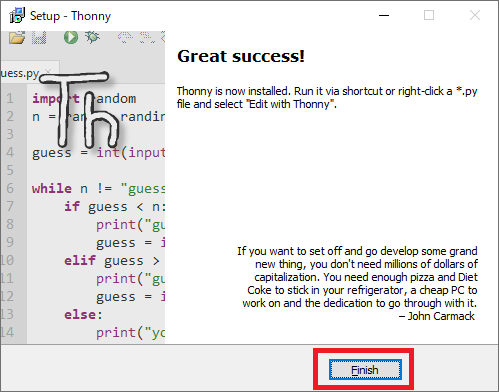Minimize the Setup - Thonny window

click(x=384, y=15)
